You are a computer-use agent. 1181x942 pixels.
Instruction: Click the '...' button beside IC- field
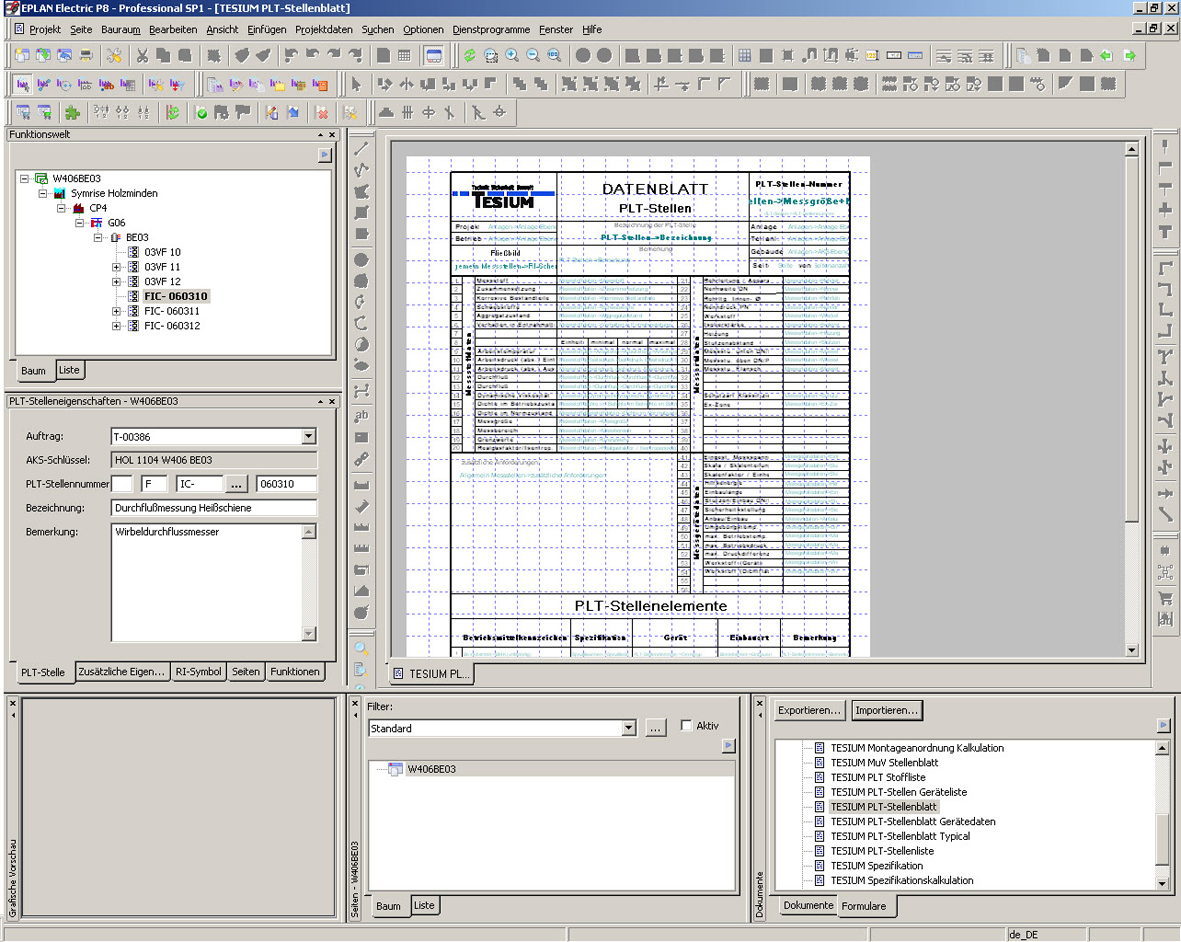[x=236, y=484]
